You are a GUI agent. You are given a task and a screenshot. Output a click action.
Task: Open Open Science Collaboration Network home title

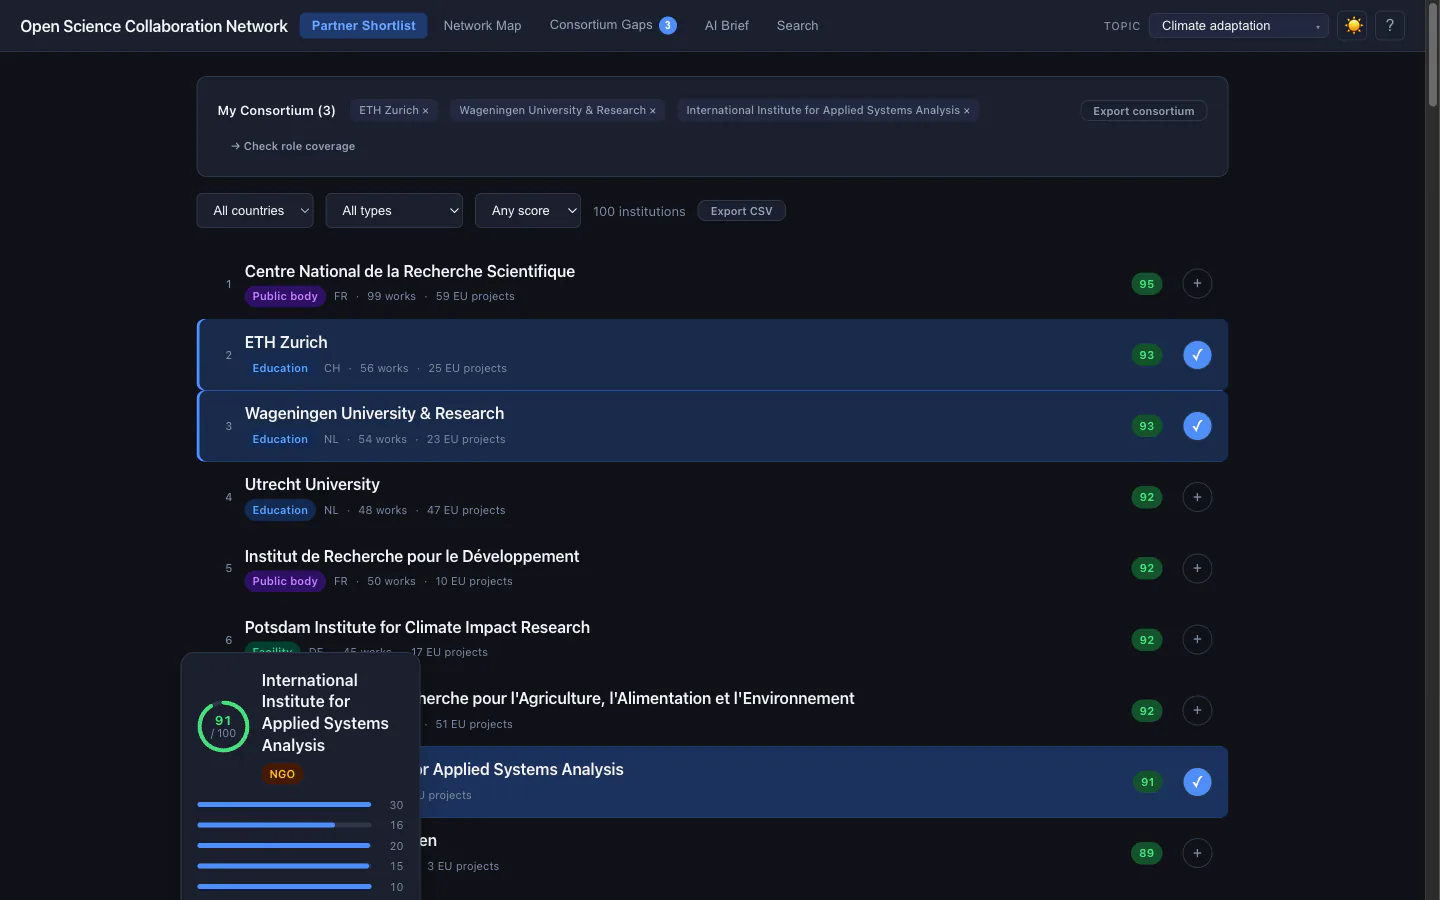tap(154, 26)
